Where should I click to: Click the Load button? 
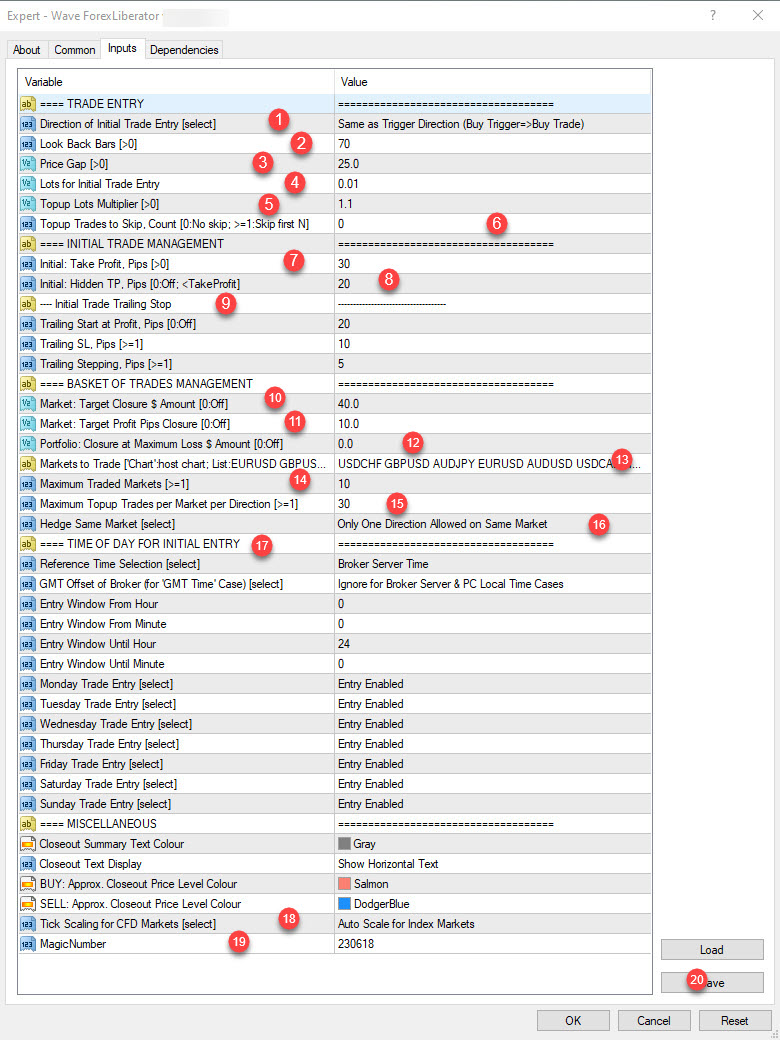click(712, 950)
